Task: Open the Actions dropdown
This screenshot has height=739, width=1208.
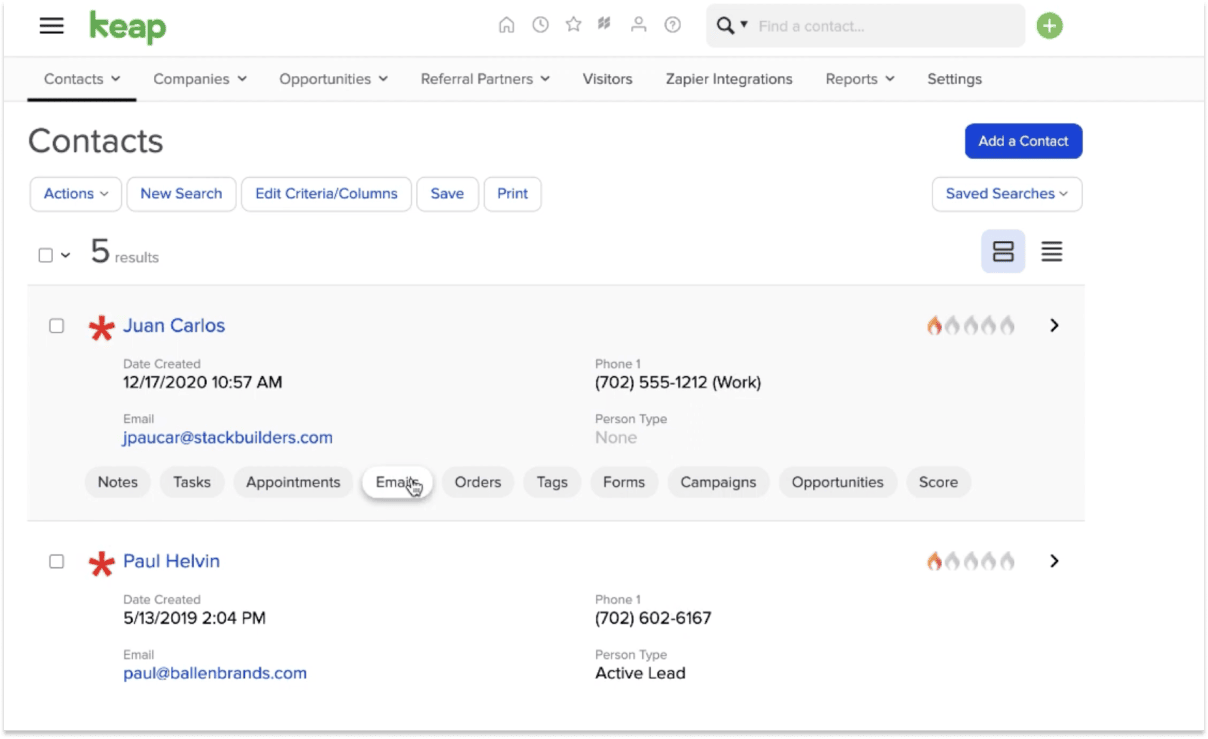Action: tap(75, 193)
